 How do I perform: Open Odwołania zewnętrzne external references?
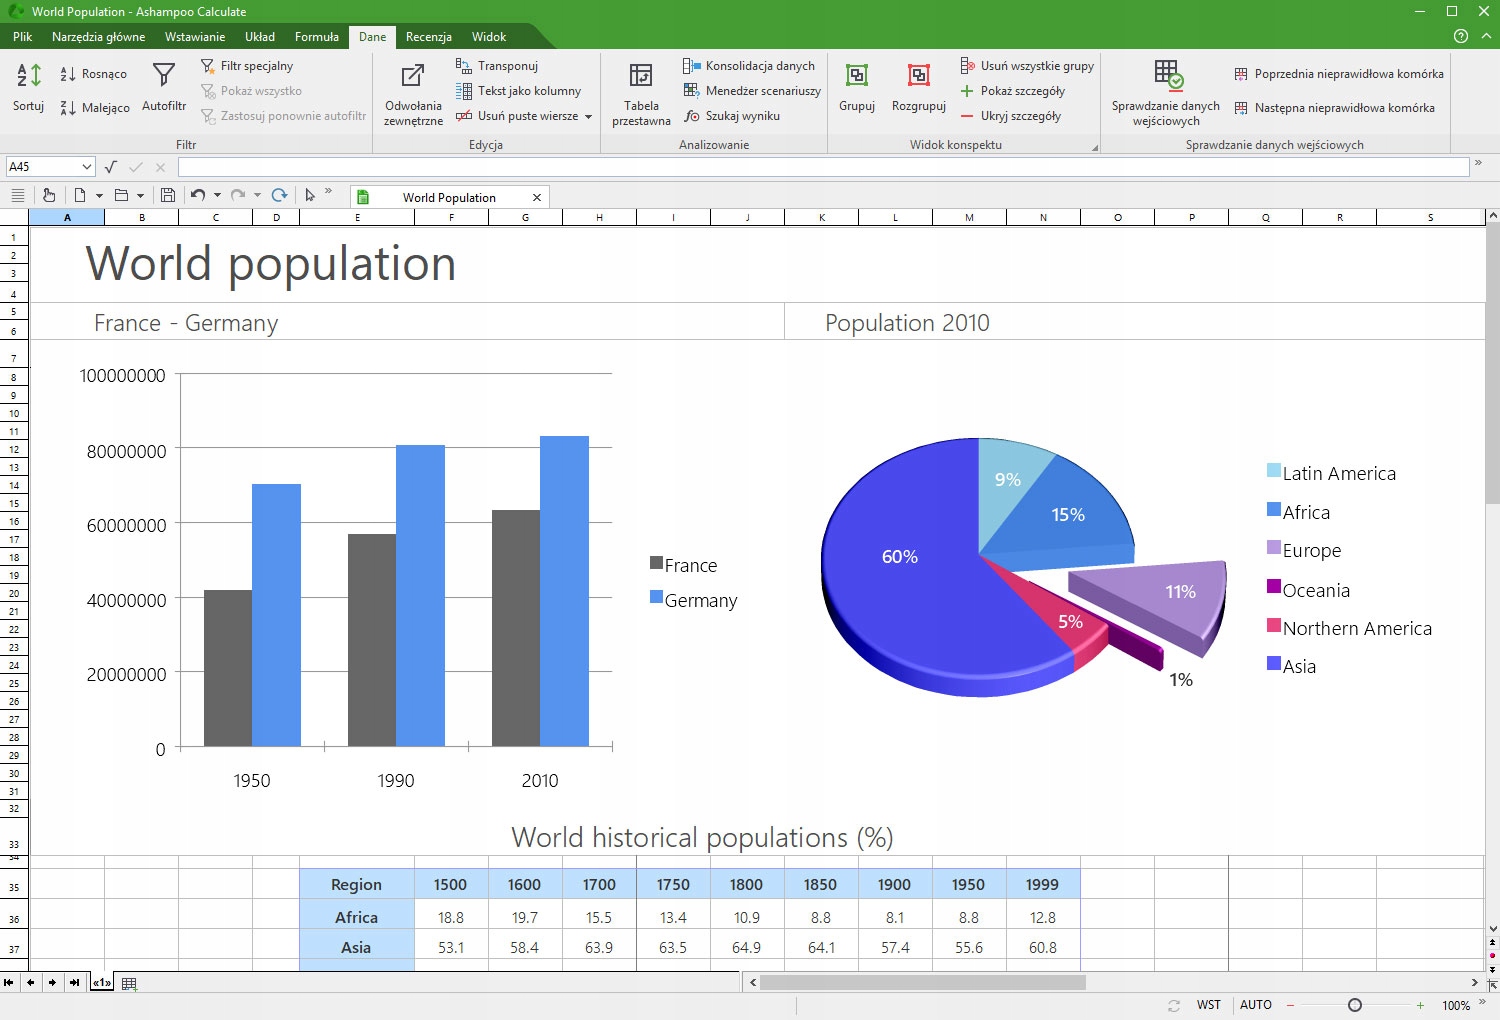click(412, 77)
